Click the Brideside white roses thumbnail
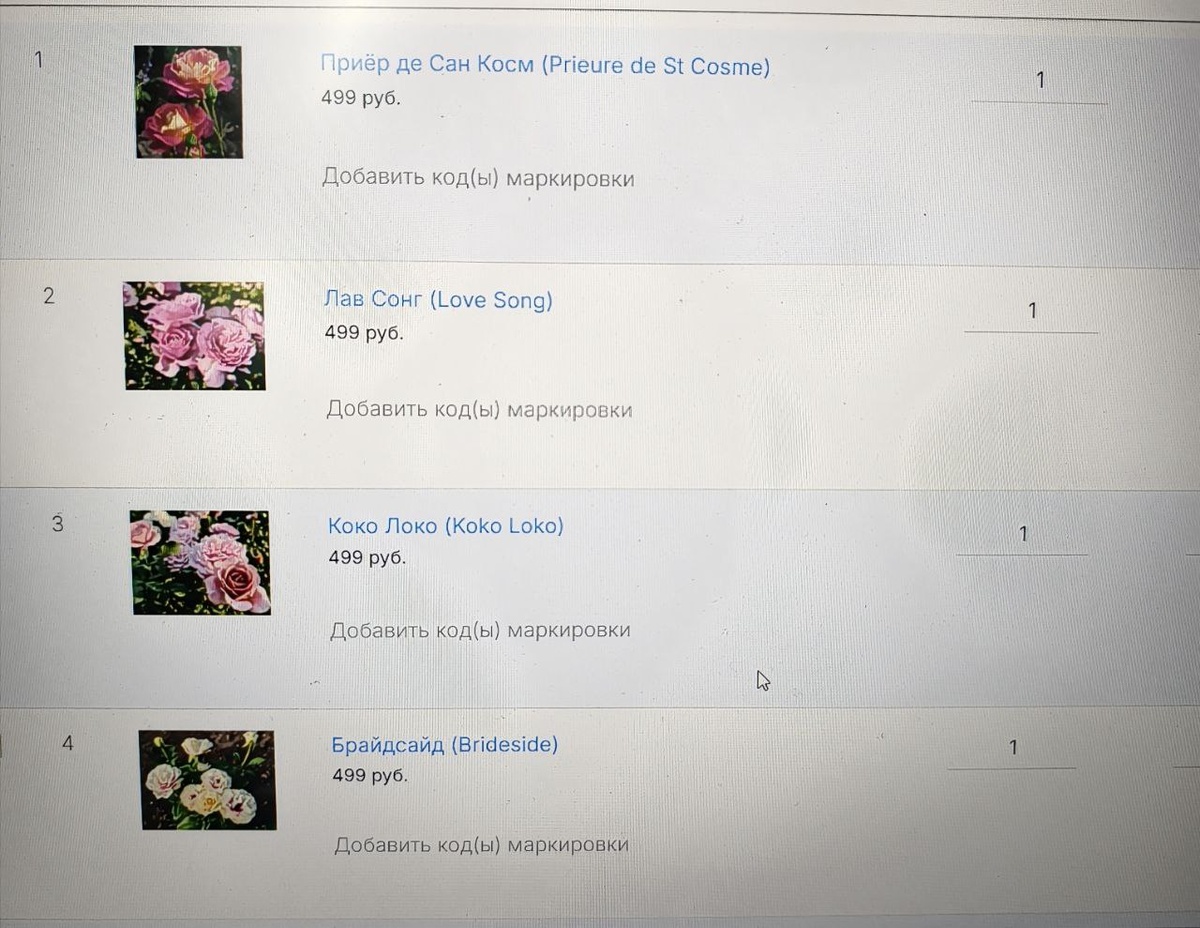1200x928 pixels. tap(207, 780)
